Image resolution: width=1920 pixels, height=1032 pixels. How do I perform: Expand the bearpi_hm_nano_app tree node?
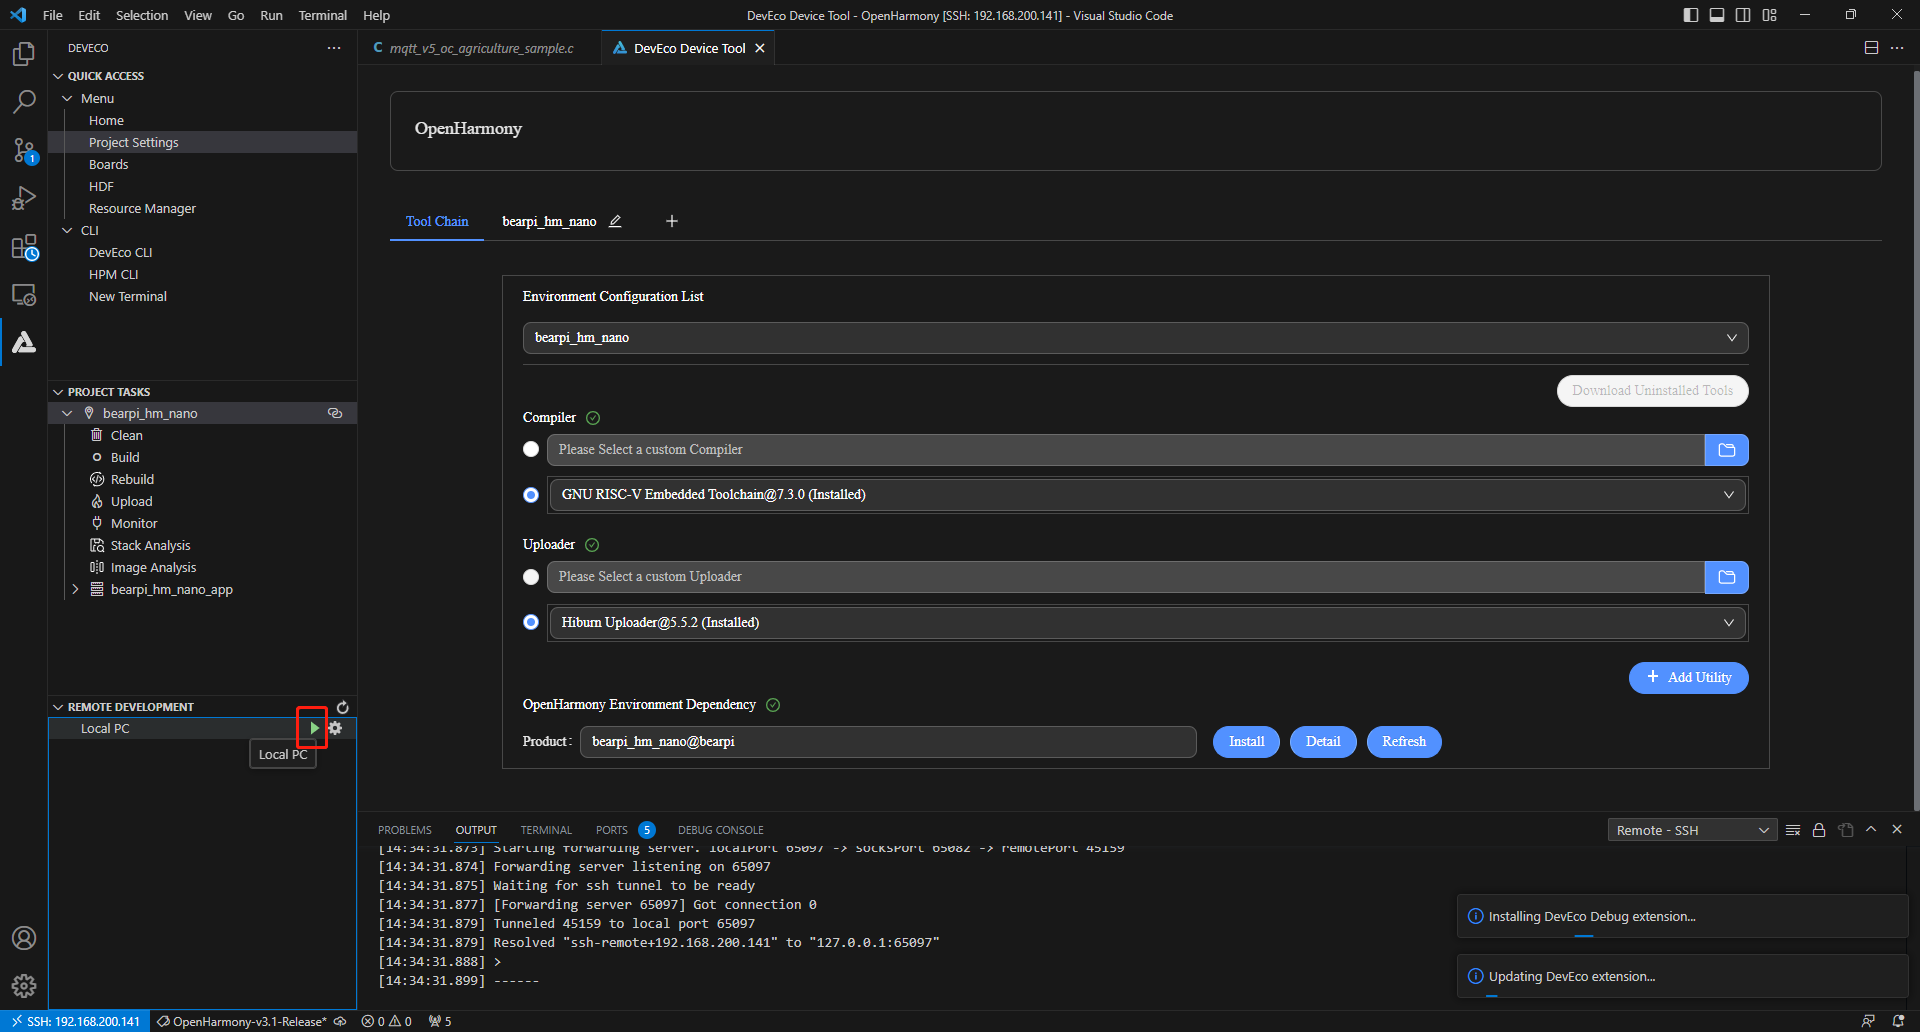pyautogui.click(x=75, y=589)
